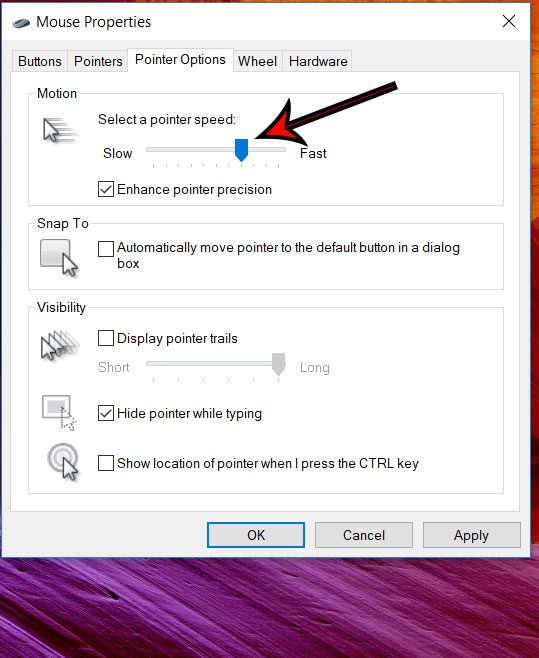Click the CTRL key pointer location icon
The height and width of the screenshot is (658, 539).
click(63, 462)
